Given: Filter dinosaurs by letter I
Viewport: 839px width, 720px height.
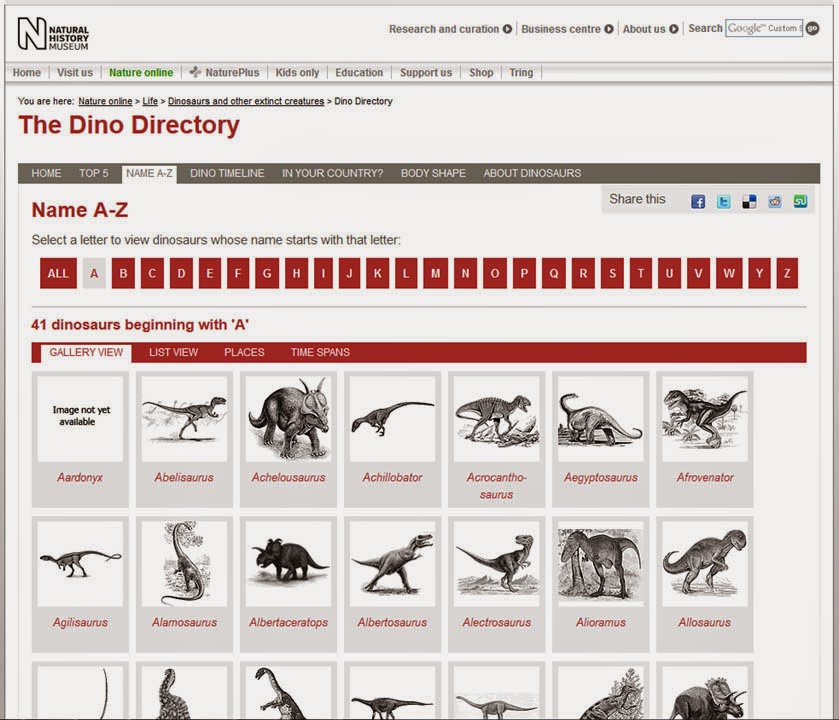Looking at the screenshot, I should [x=323, y=273].
